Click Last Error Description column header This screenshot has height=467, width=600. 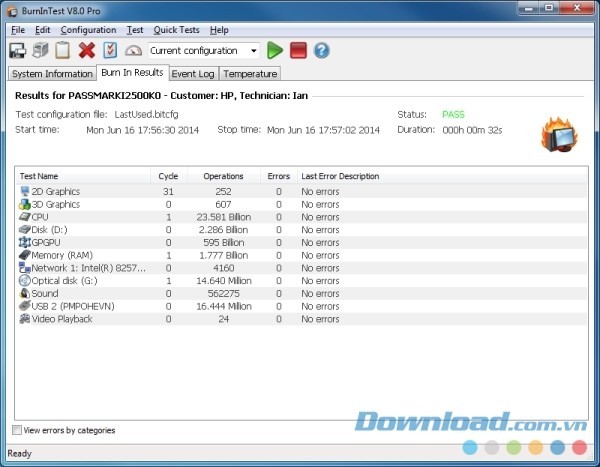(442, 176)
